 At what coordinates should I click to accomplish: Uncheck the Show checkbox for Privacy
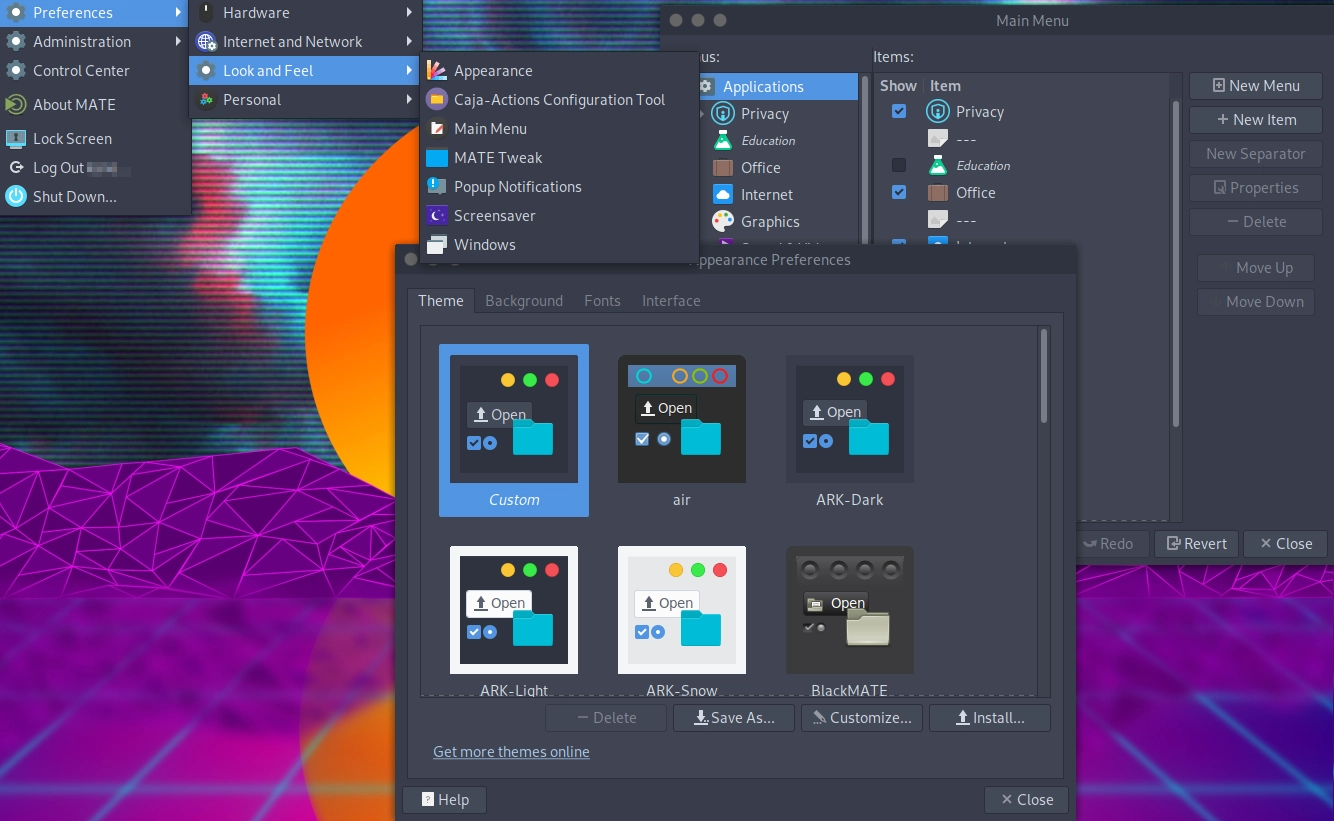click(x=899, y=111)
